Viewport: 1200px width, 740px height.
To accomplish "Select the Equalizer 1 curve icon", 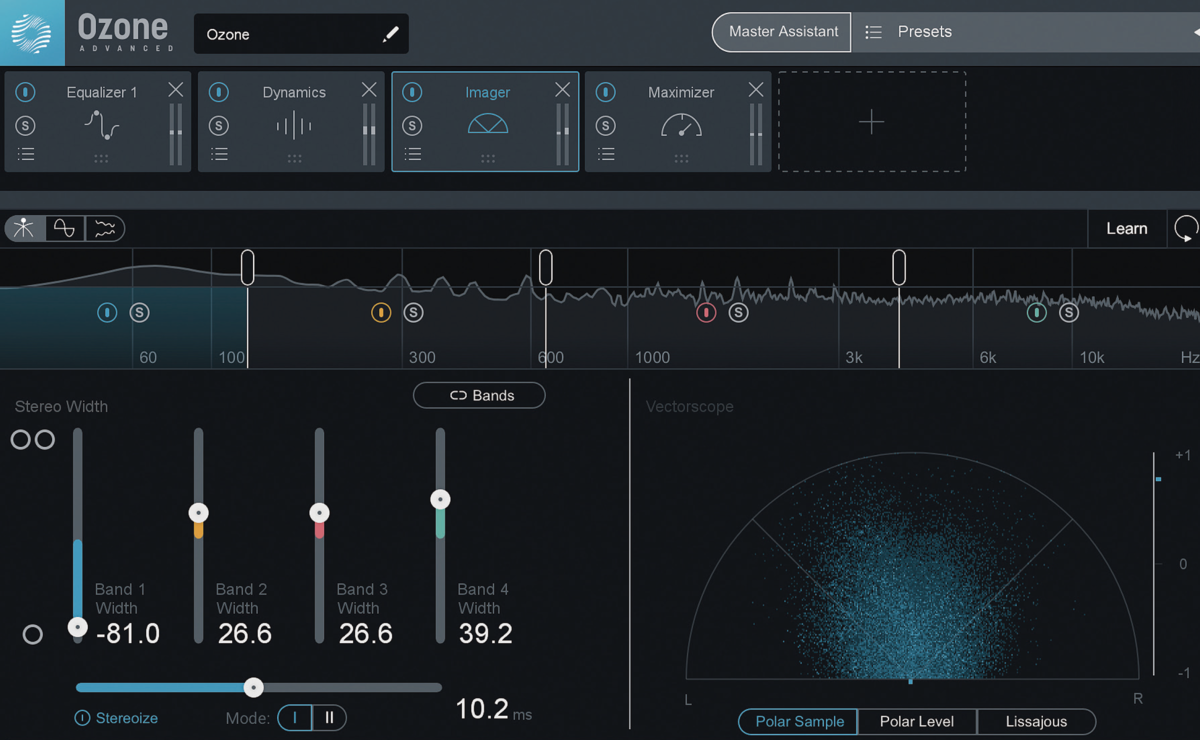I will click(x=101, y=125).
